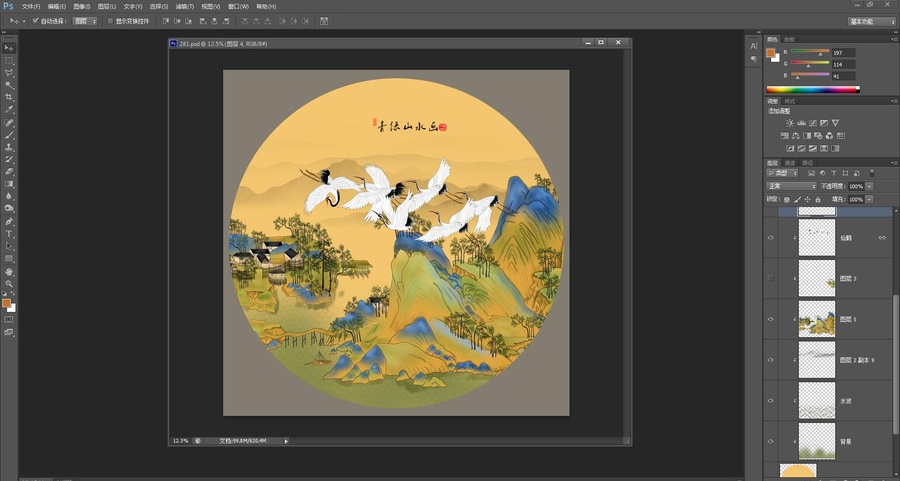The width and height of the screenshot is (900, 481).
Task: Open the 填充 fill arrow
Action: pos(870,199)
